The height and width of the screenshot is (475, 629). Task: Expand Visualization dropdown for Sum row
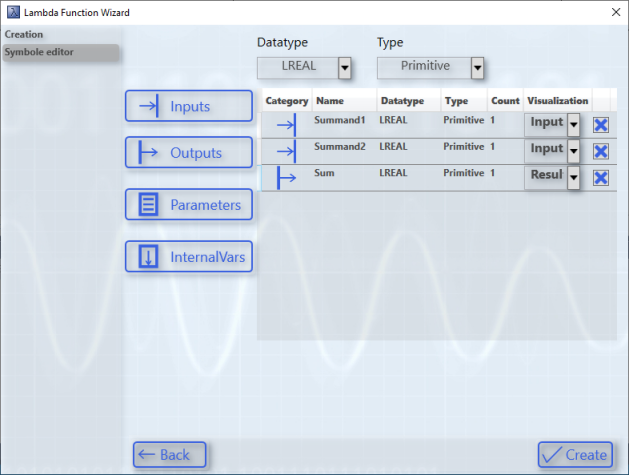573,178
